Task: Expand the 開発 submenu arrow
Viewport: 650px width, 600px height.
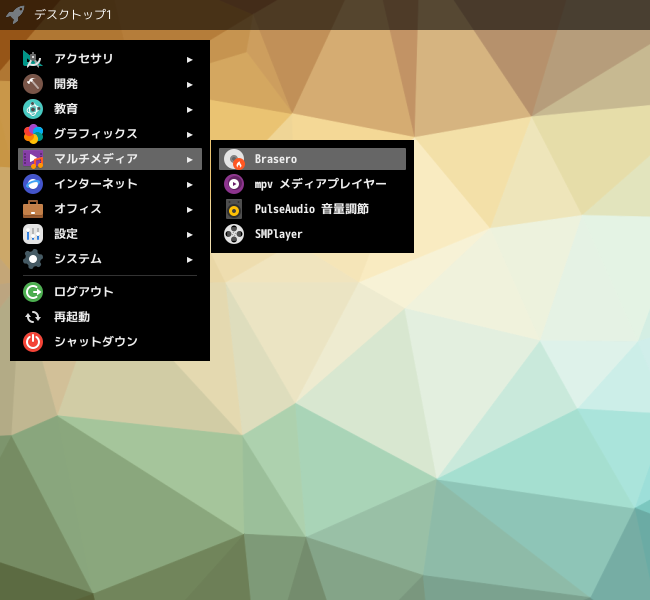Action: point(189,85)
